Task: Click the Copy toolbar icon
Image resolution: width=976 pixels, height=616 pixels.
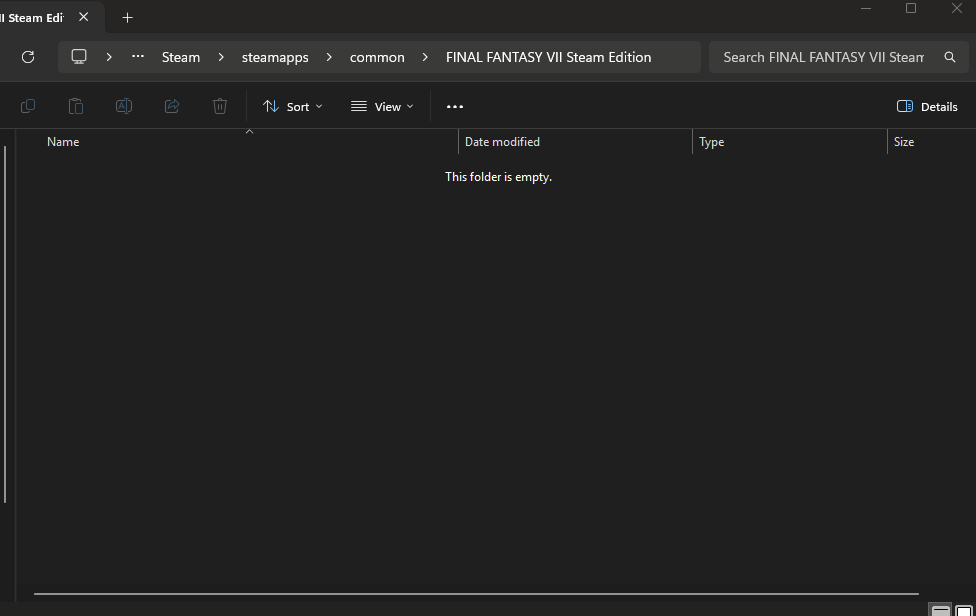Action: click(x=28, y=106)
